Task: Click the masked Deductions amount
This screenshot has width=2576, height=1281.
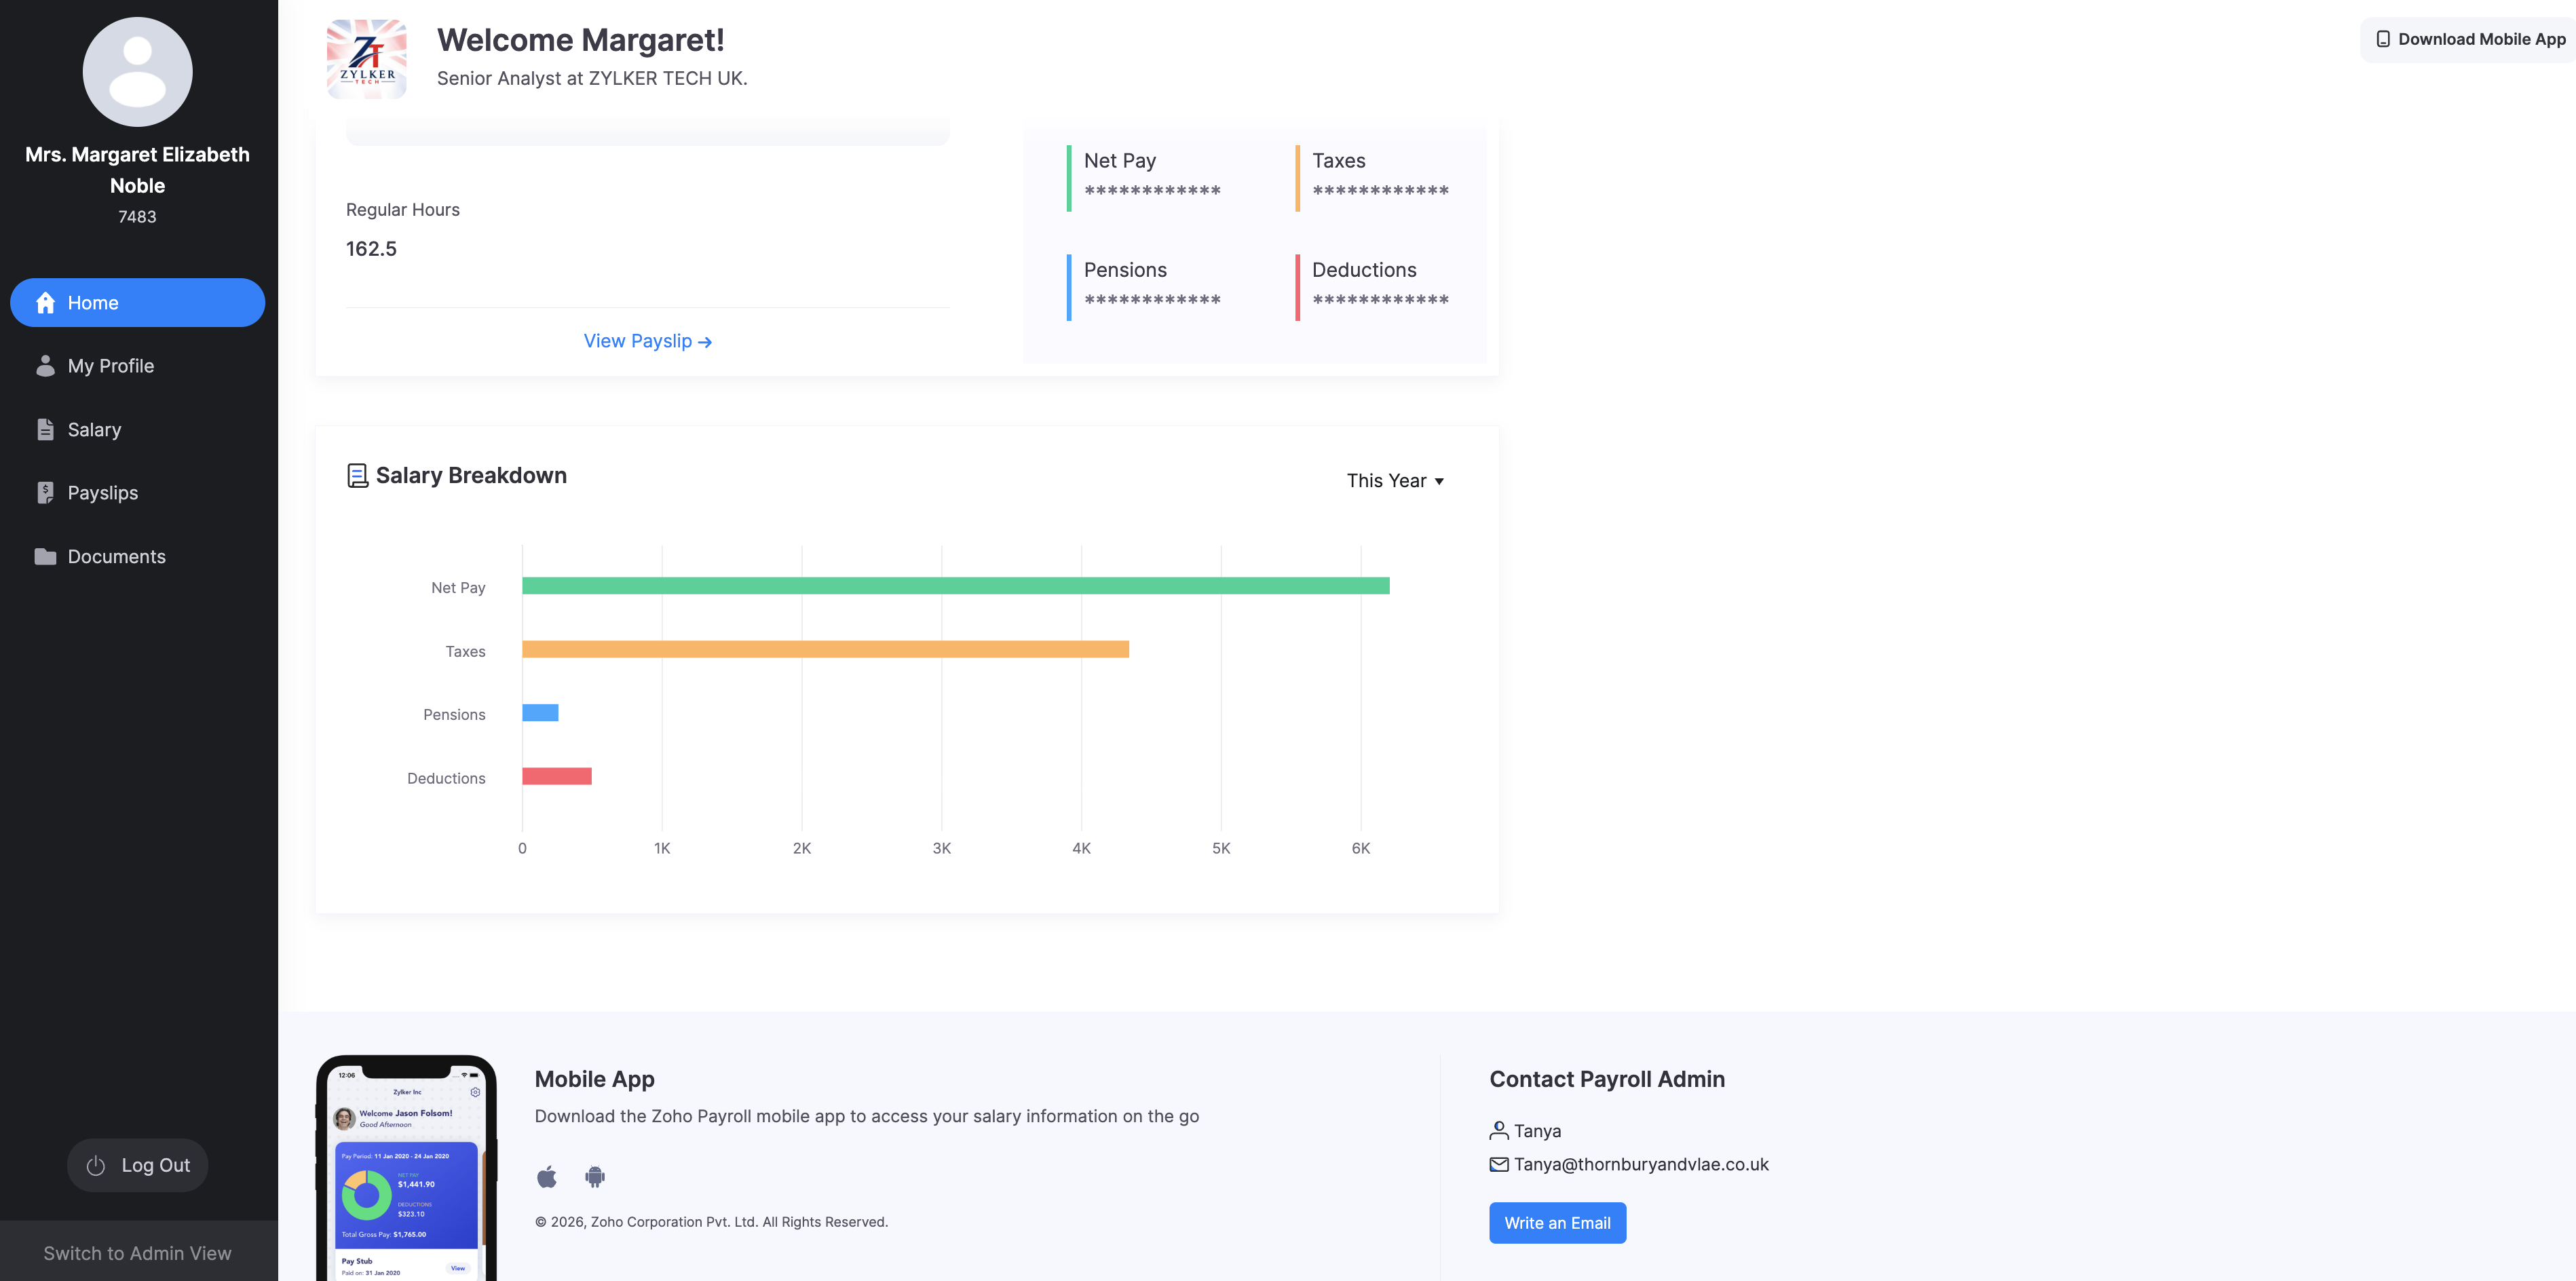Action: (x=1380, y=300)
